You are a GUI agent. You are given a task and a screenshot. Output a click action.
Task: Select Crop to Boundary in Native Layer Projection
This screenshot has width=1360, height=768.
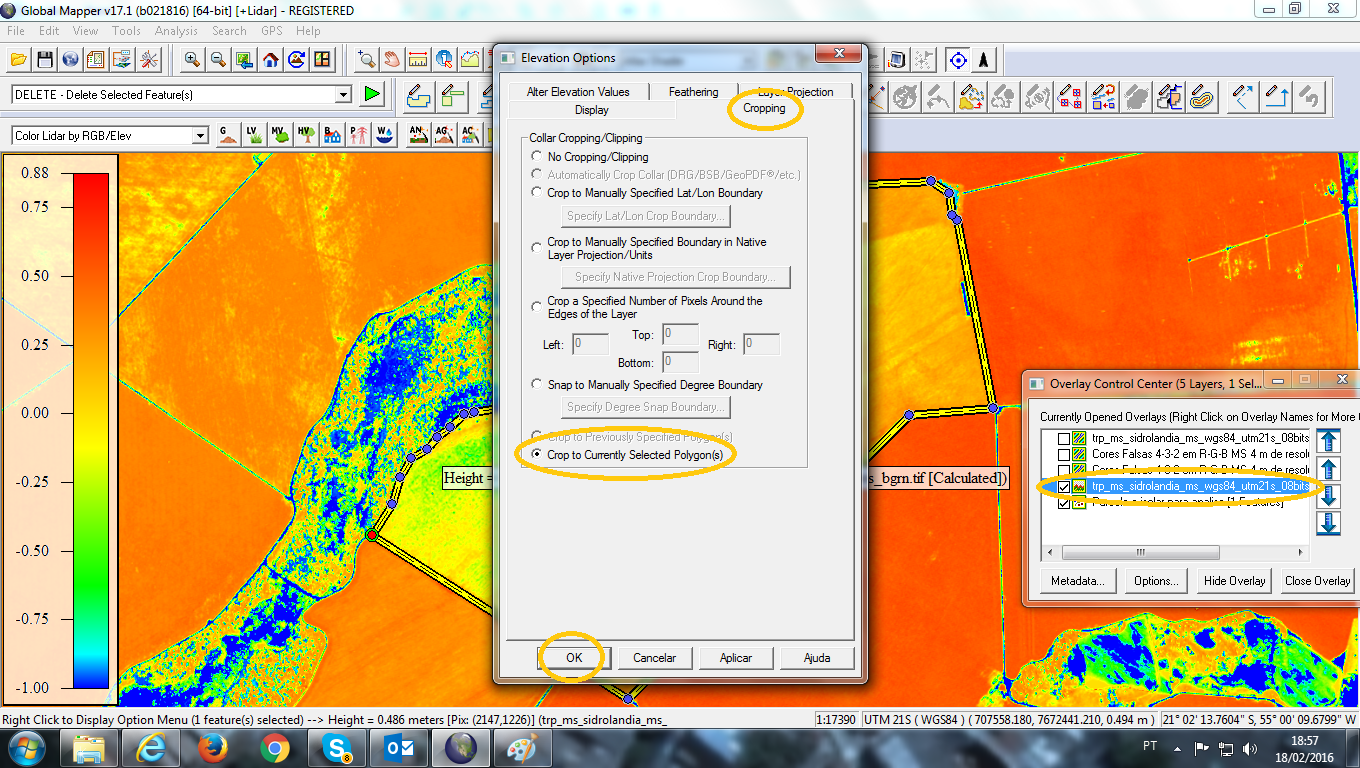tap(539, 247)
